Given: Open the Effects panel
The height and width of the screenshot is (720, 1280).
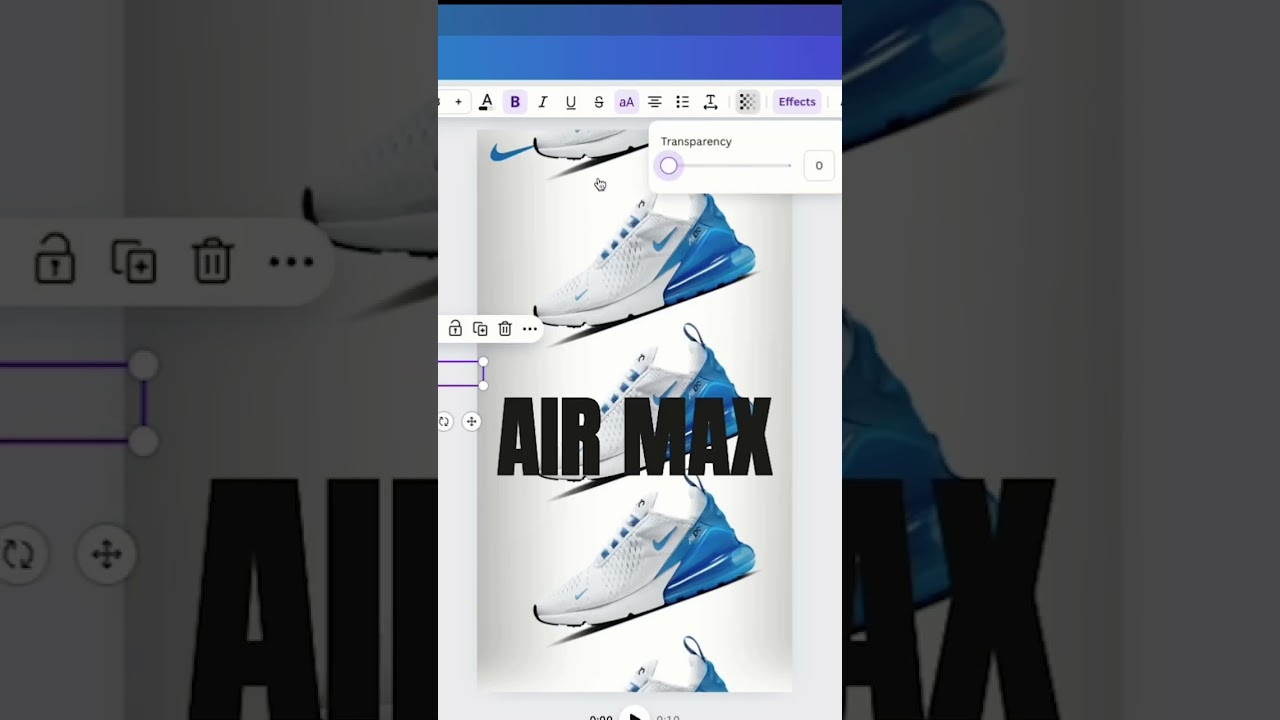Looking at the screenshot, I should [797, 102].
